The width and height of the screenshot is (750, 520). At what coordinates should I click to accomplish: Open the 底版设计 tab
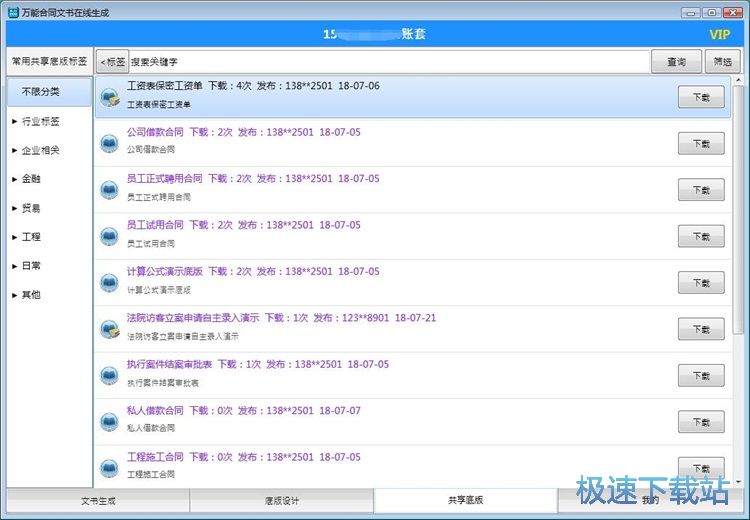(282, 499)
